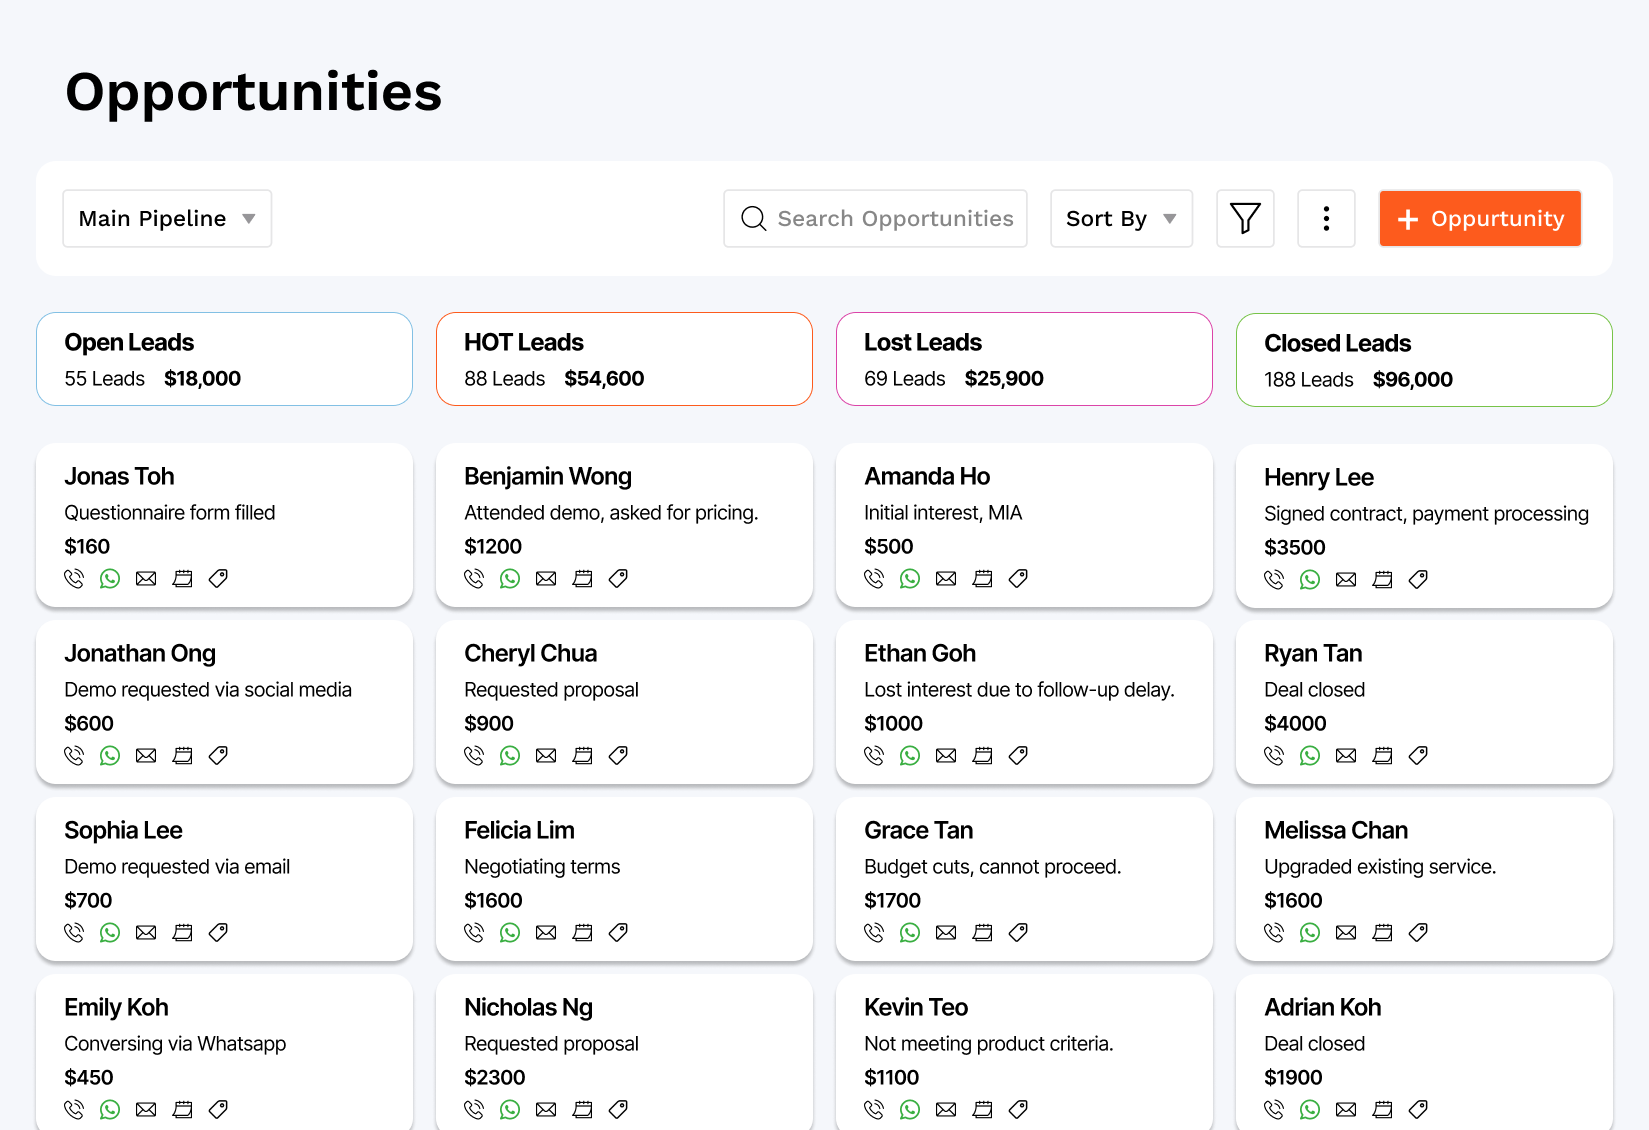
Task: Tag the Benjamin Wong opportunity
Action: pyautogui.click(x=618, y=578)
